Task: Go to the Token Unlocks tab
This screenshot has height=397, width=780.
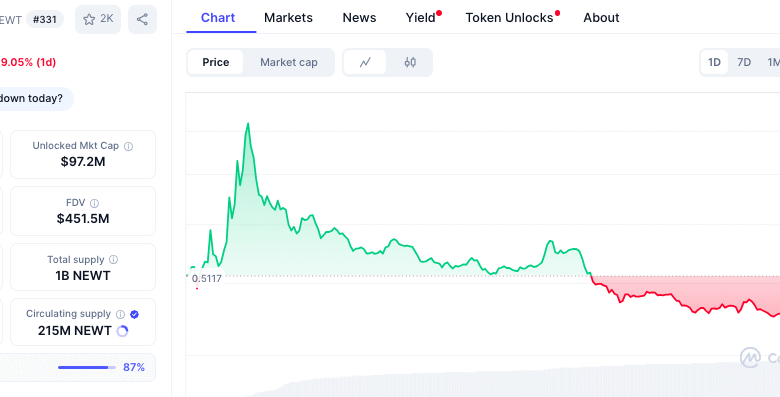Action: point(509,18)
